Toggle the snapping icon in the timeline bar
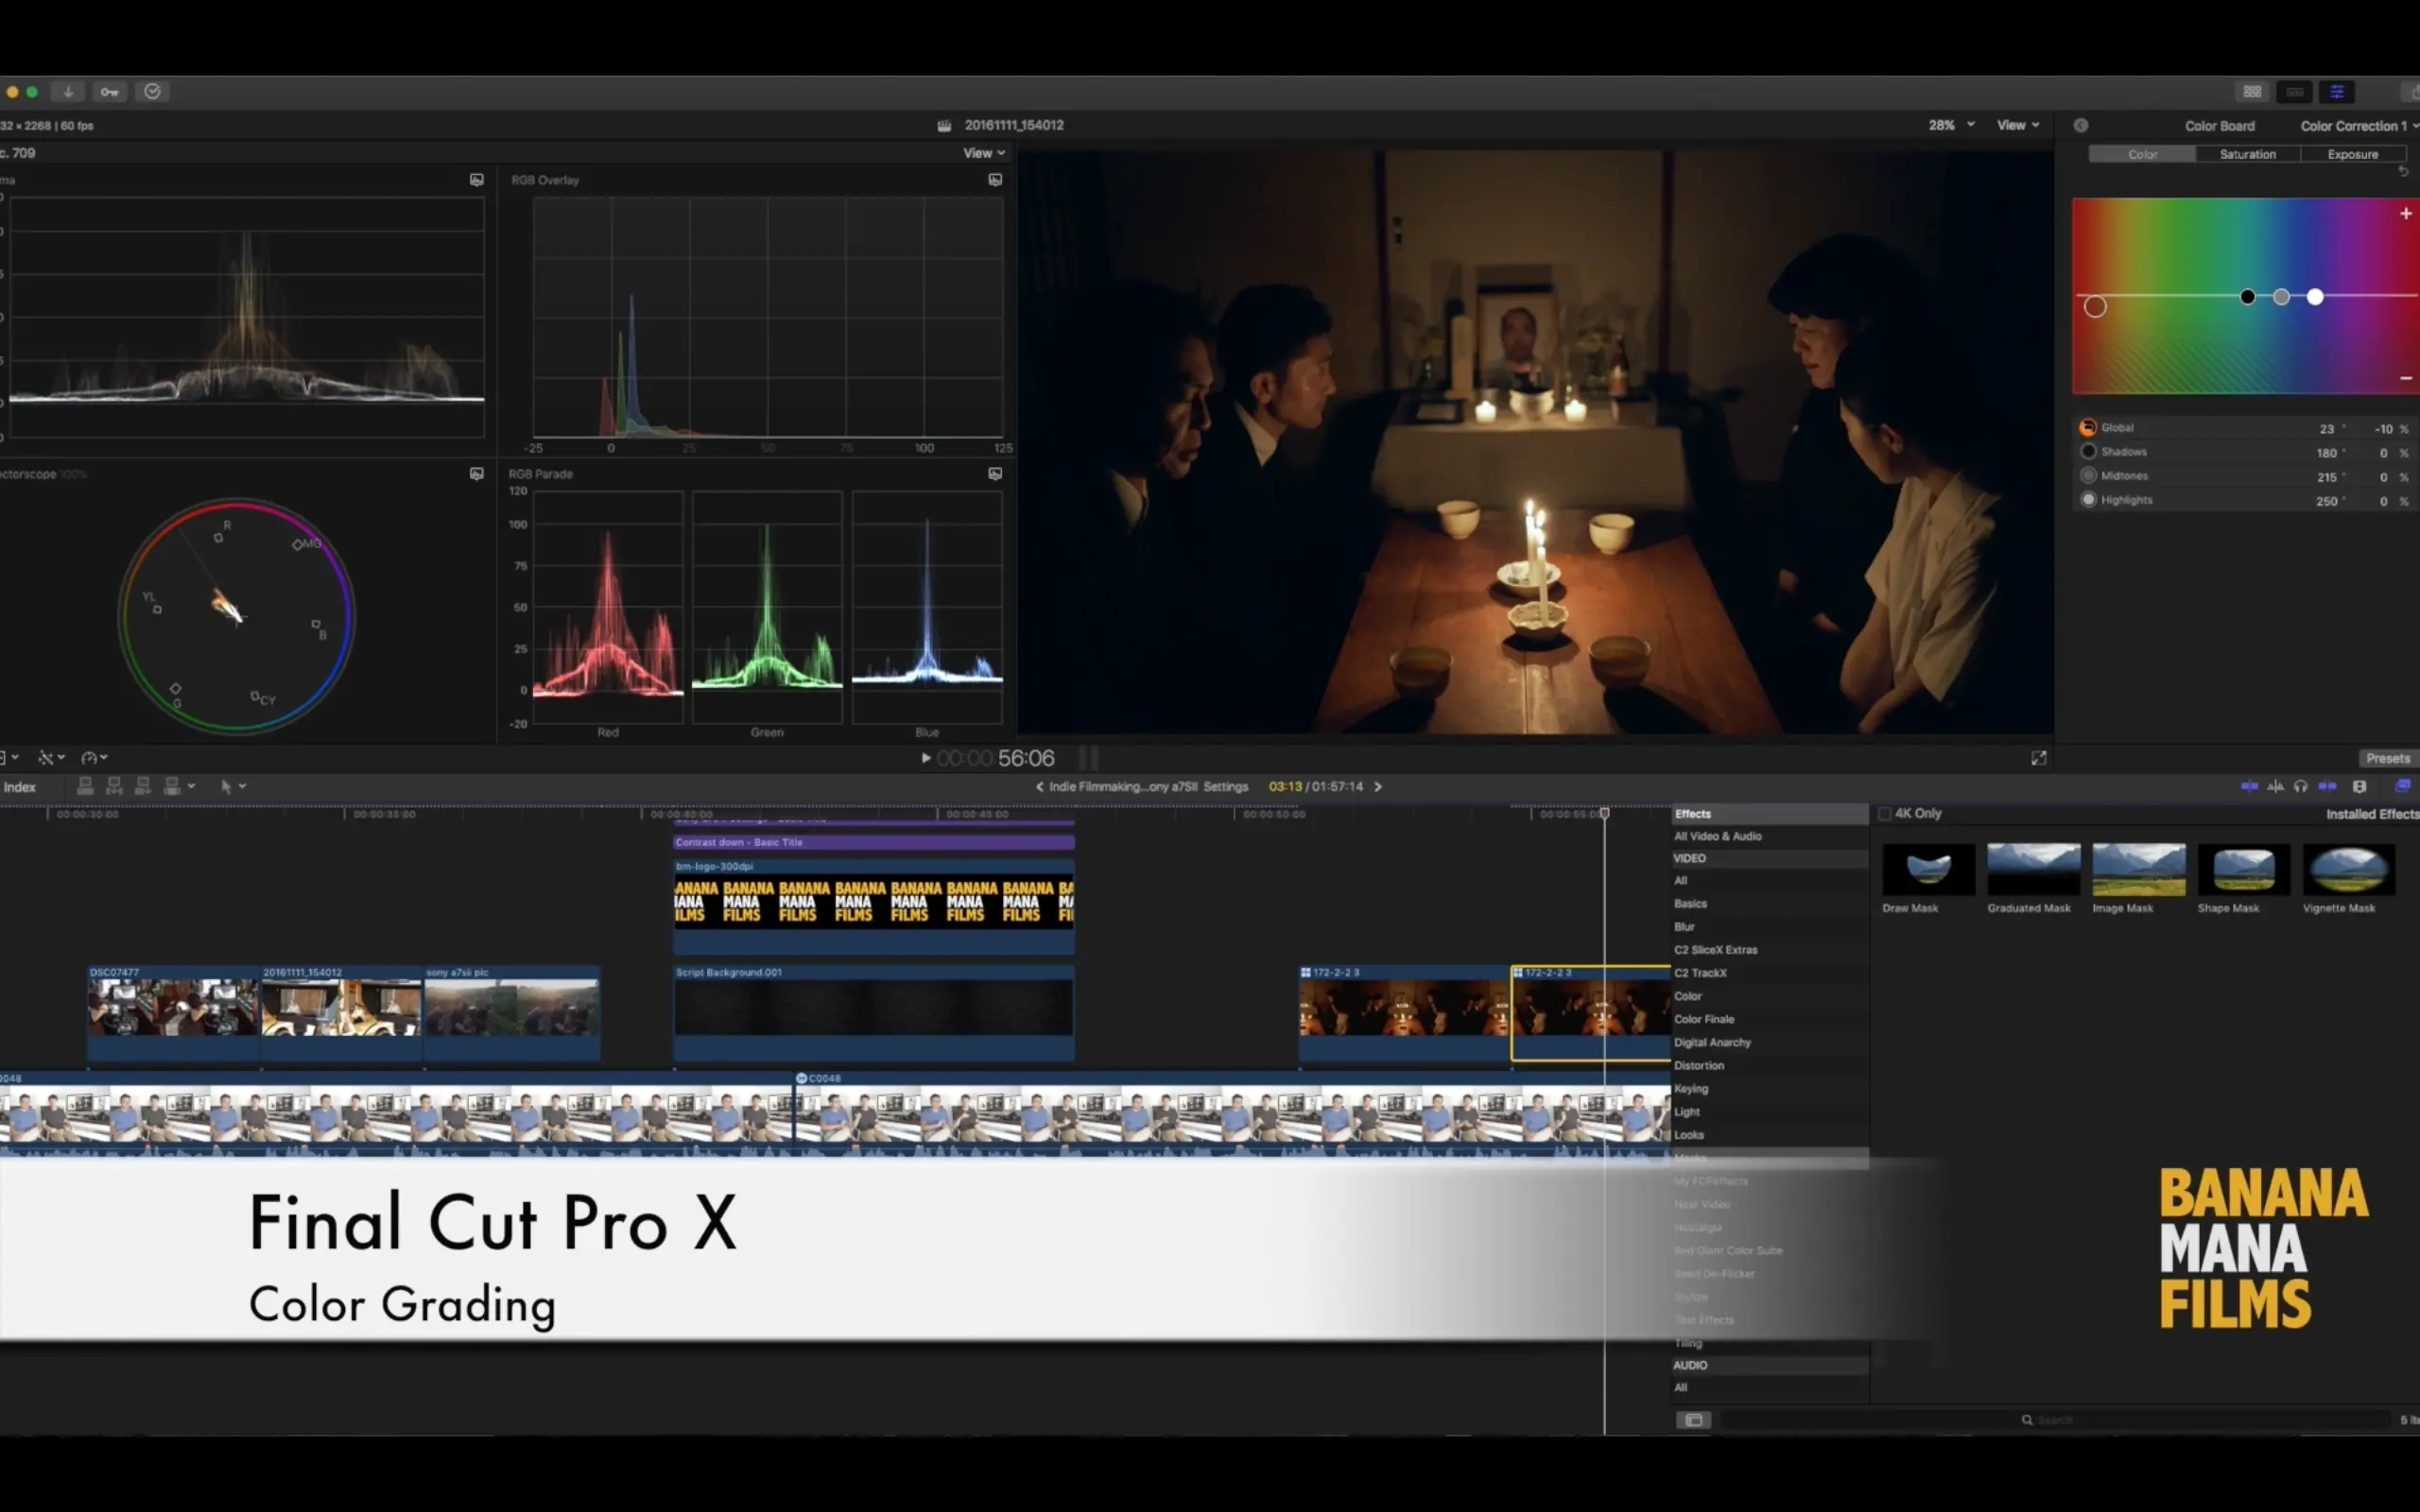This screenshot has height=1512, width=2420. [x=2328, y=786]
